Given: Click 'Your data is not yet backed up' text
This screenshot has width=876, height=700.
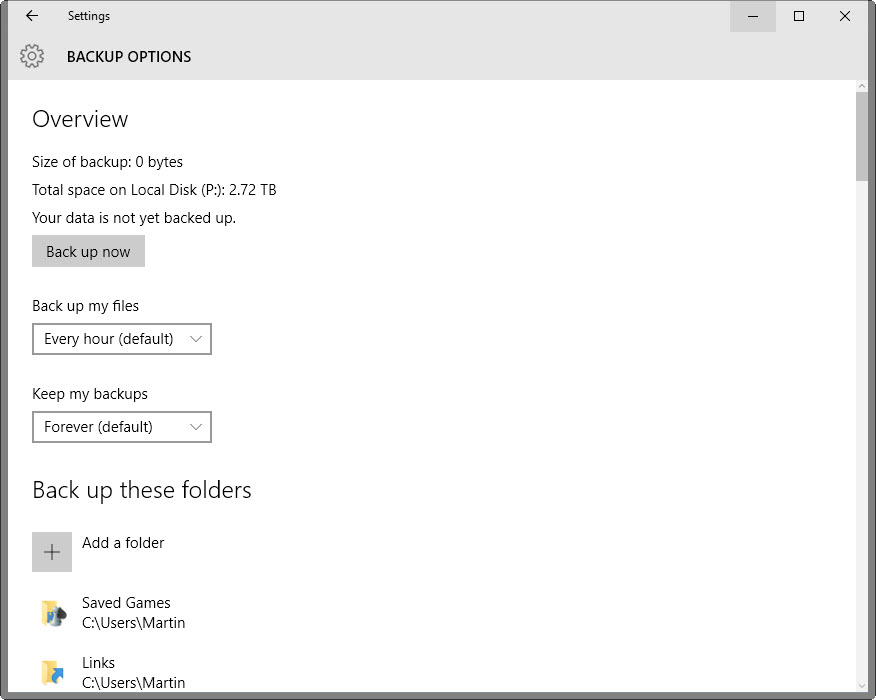Looking at the screenshot, I should click(x=134, y=218).
